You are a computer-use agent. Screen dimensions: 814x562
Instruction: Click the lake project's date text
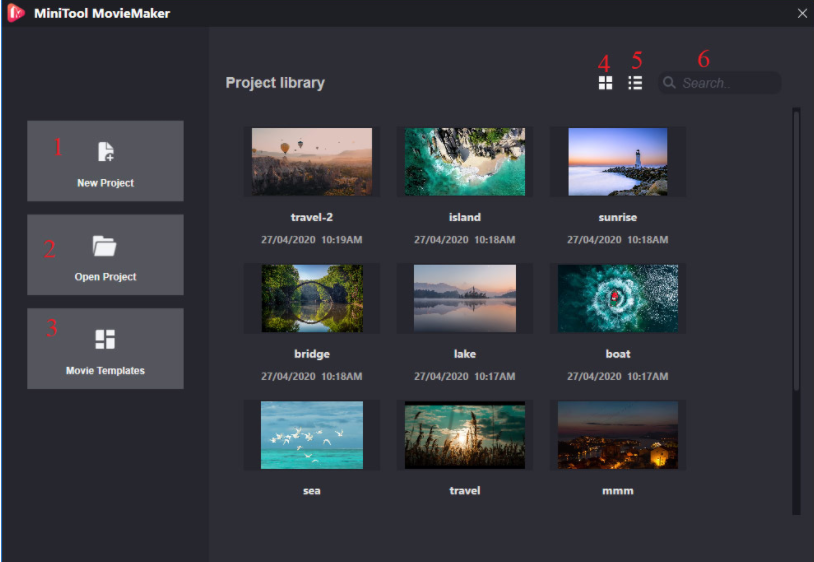tap(465, 376)
